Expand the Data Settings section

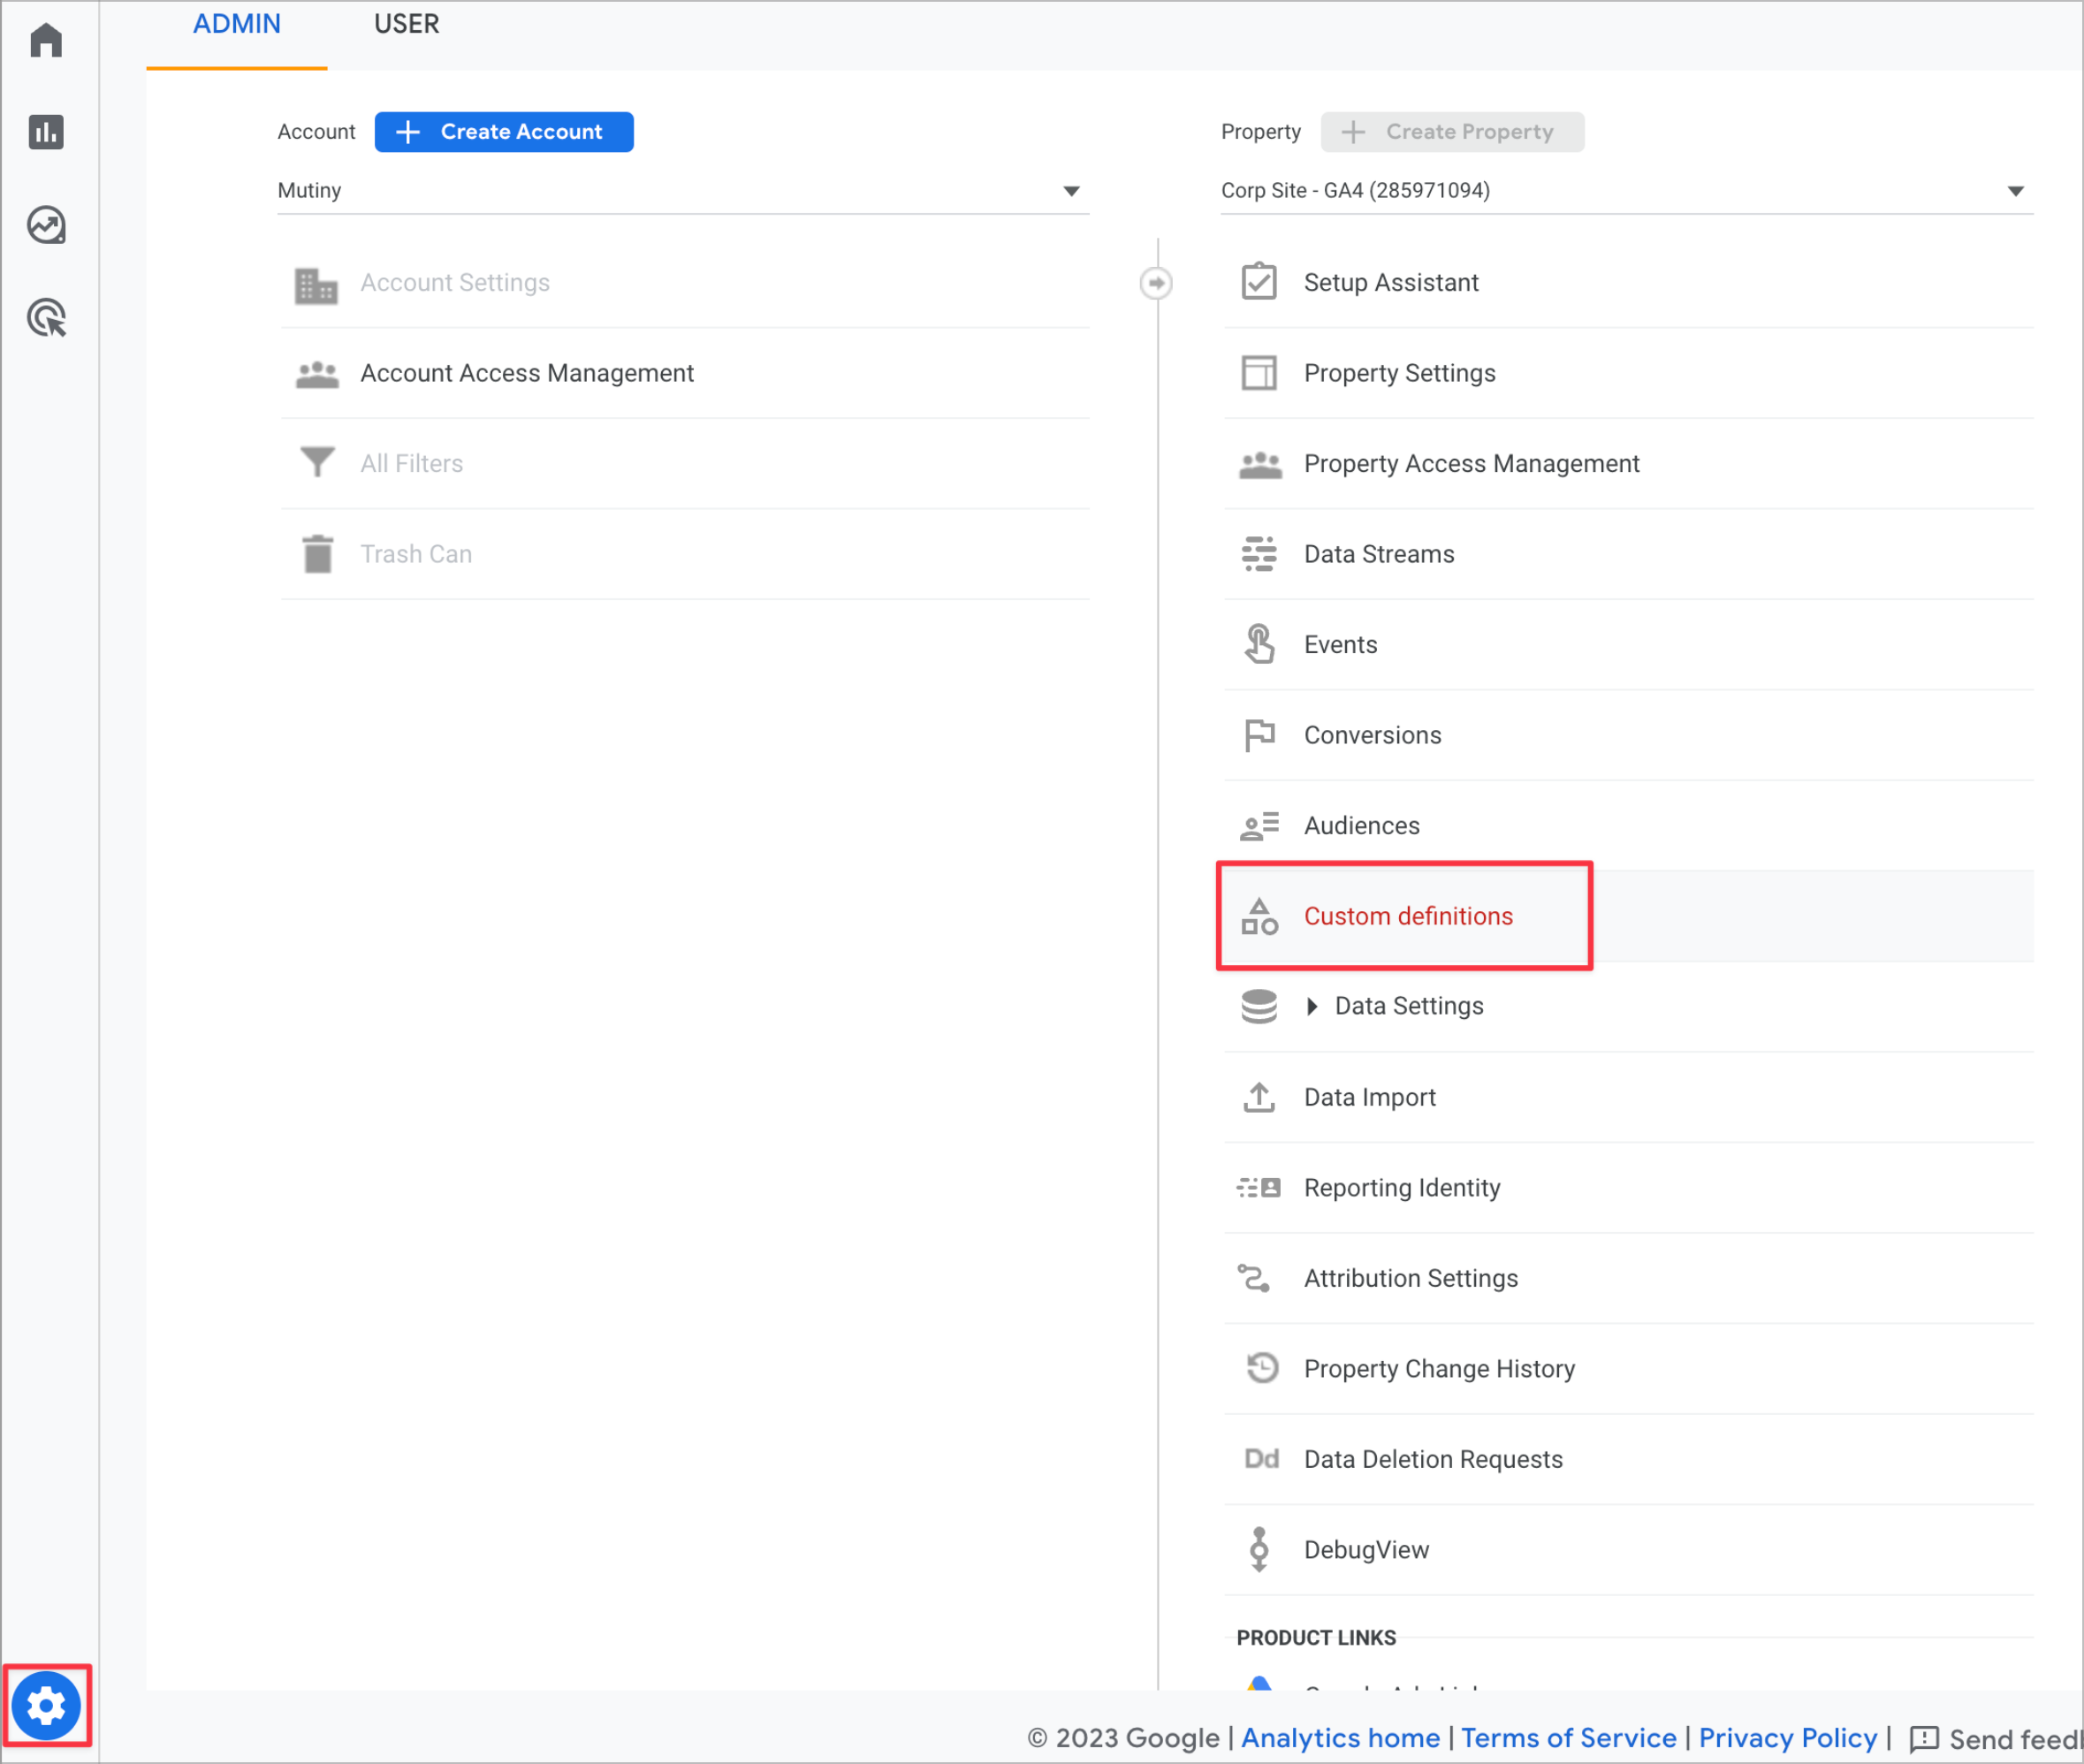tap(1312, 1007)
